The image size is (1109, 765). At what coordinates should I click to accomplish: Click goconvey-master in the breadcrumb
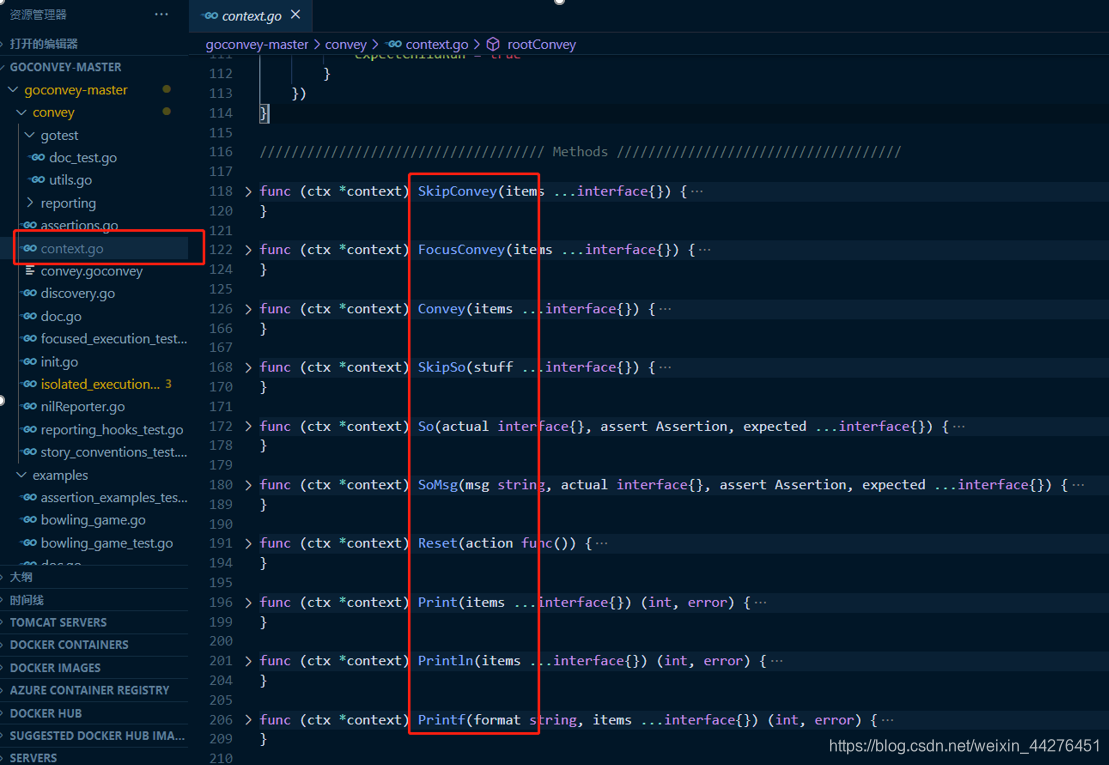coord(257,45)
